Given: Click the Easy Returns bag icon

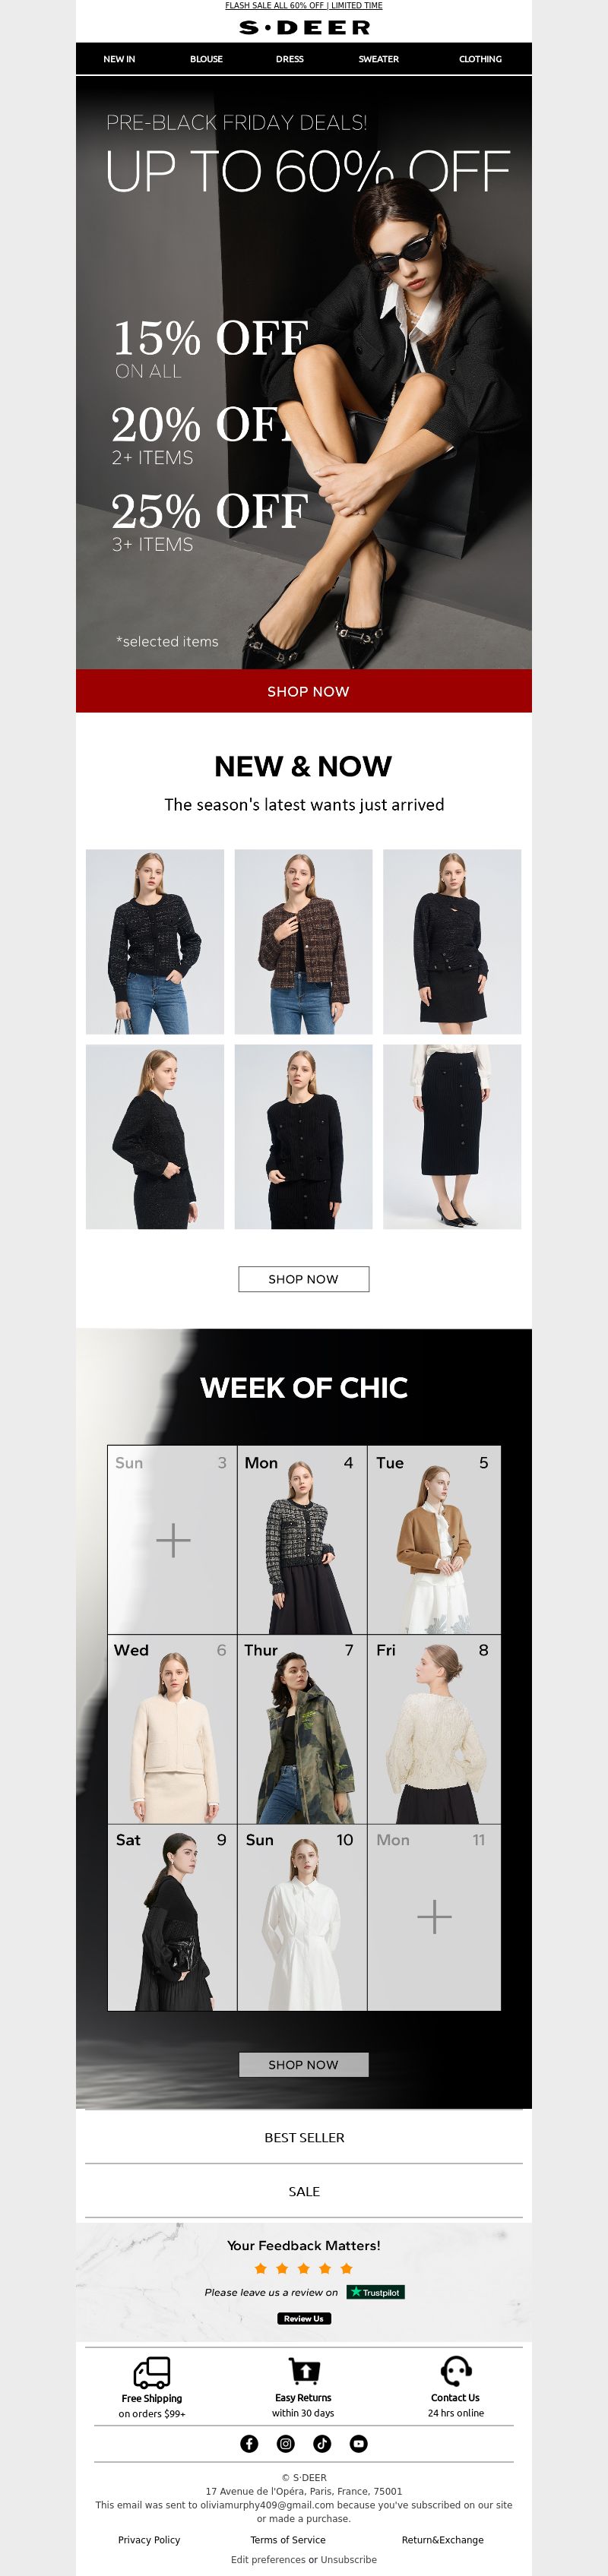Looking at the screenshot, I should point(304,2371).
